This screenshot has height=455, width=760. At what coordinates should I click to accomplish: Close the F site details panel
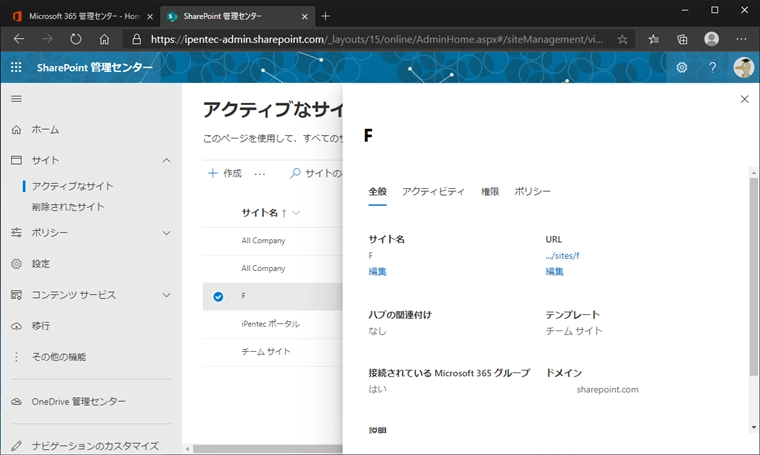point(744,99)
